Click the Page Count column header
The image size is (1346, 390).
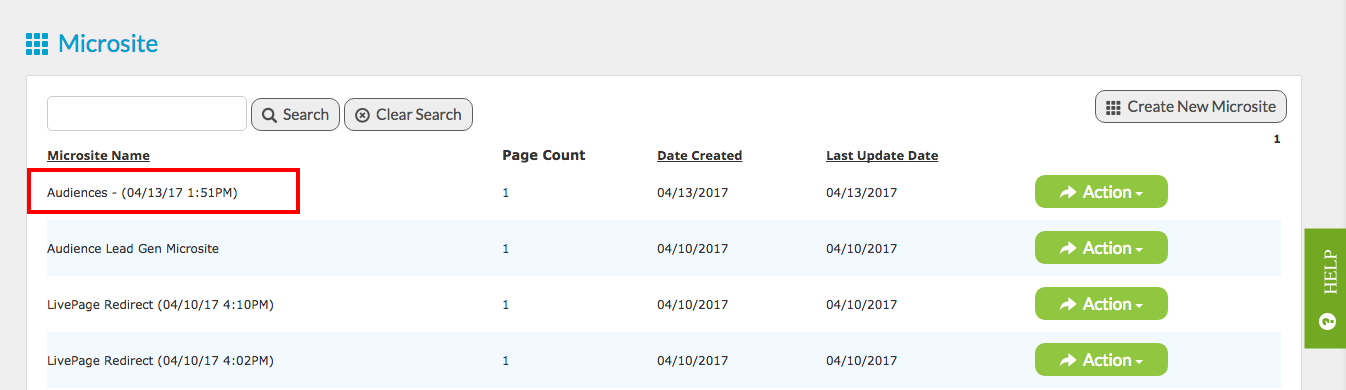pyautogui.click(x=544, y=155)
